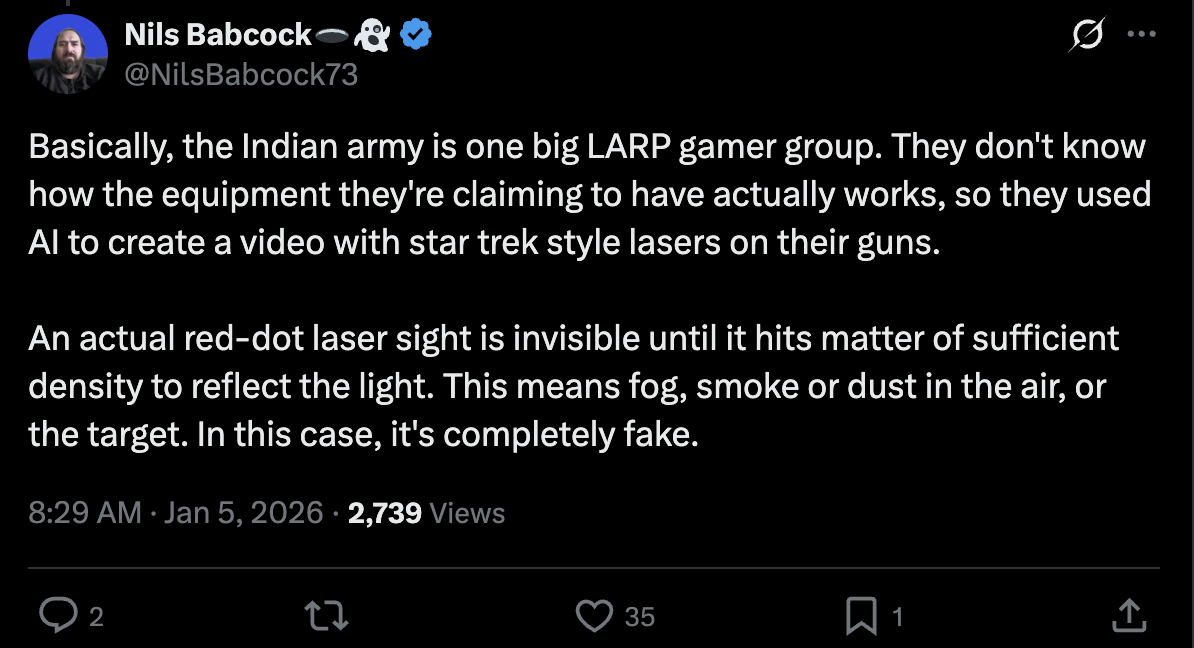This screenshot has width=1194, height=648.
Task: Click the Jan 5, 2026 date
Action: pyautogui.click(x=243, y=513)
